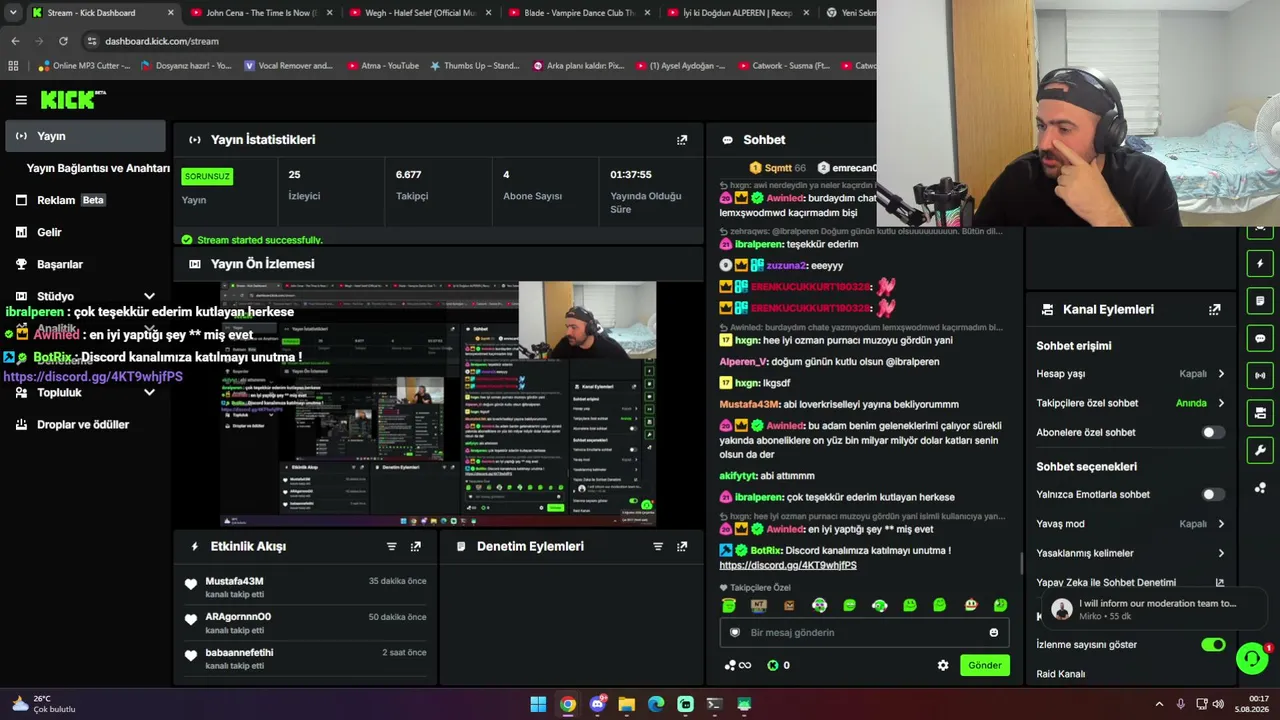Open Yapay Zeka ile Sohbet Denetimi external link icon
The height and width of the screenshot is (720, 1280).
(1220, 582)
